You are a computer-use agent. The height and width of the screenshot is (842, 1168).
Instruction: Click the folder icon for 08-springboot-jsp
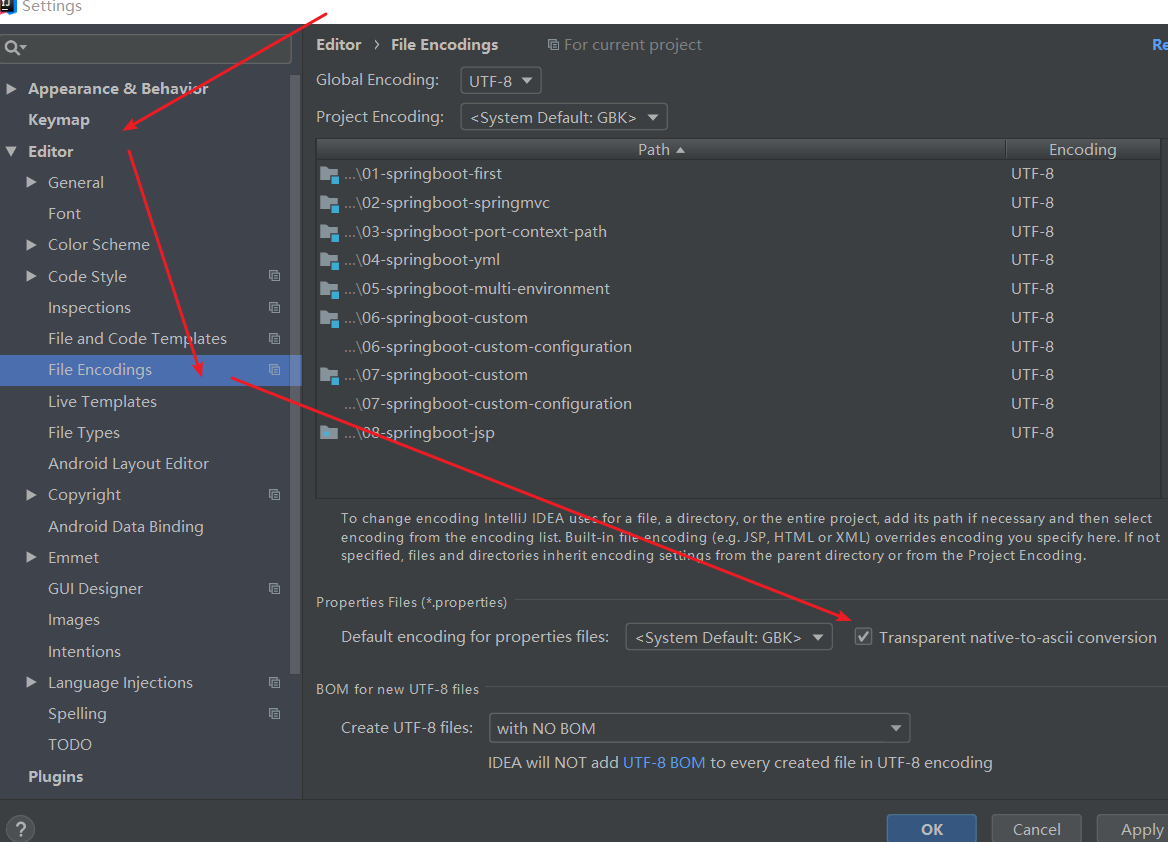click(329, 433)
